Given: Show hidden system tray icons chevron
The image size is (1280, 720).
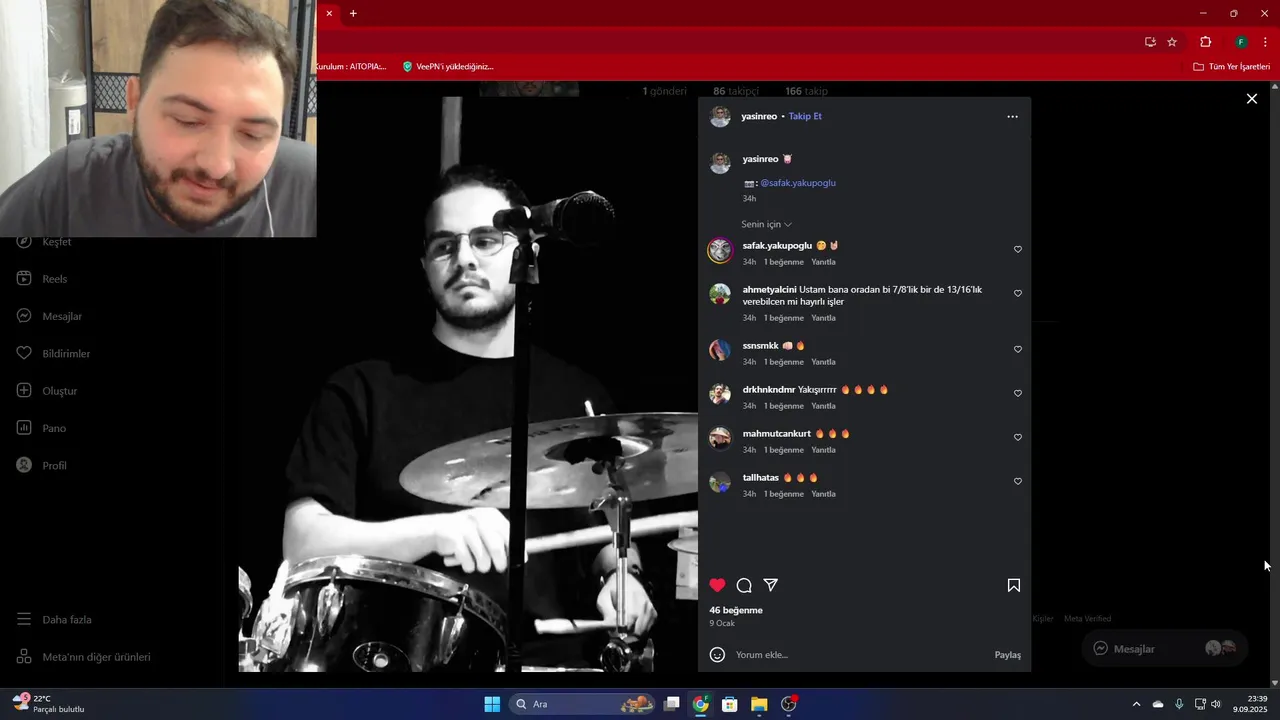Looking at the screenshot, I should [x=1136, y=704].
